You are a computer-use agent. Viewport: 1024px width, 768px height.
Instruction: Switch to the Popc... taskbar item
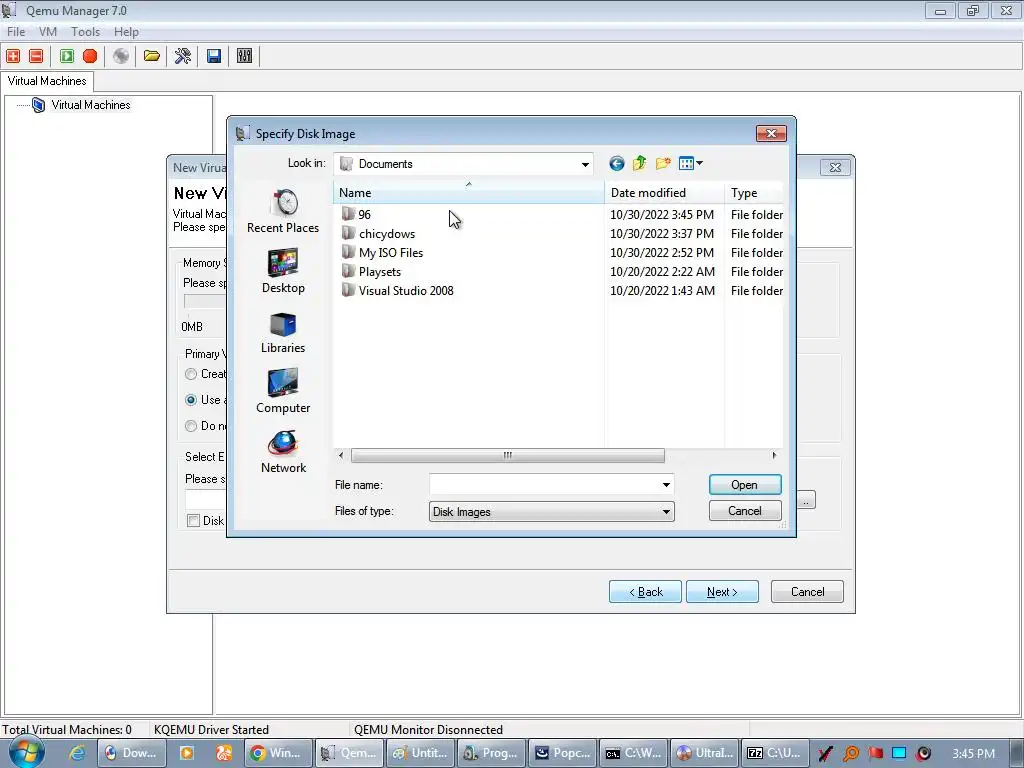[x=562, y=753]
